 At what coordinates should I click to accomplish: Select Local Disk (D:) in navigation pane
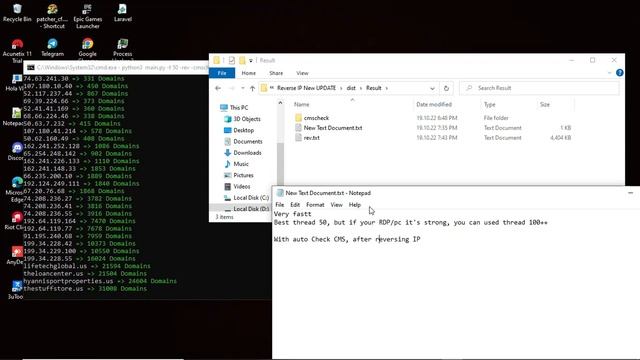(x=251, y=209)
